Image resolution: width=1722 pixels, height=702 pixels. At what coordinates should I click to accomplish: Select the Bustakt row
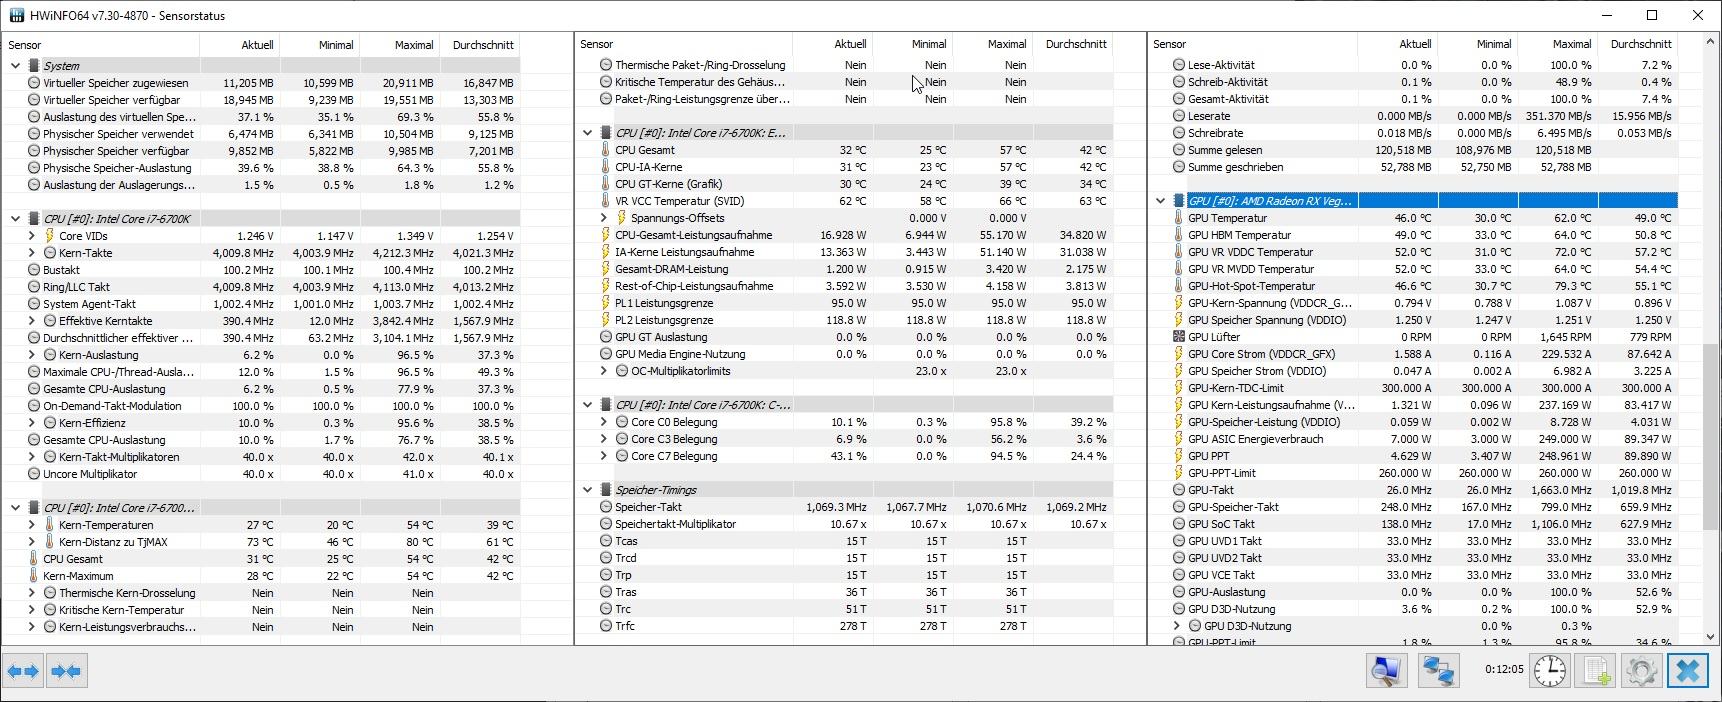click(262, 270)
